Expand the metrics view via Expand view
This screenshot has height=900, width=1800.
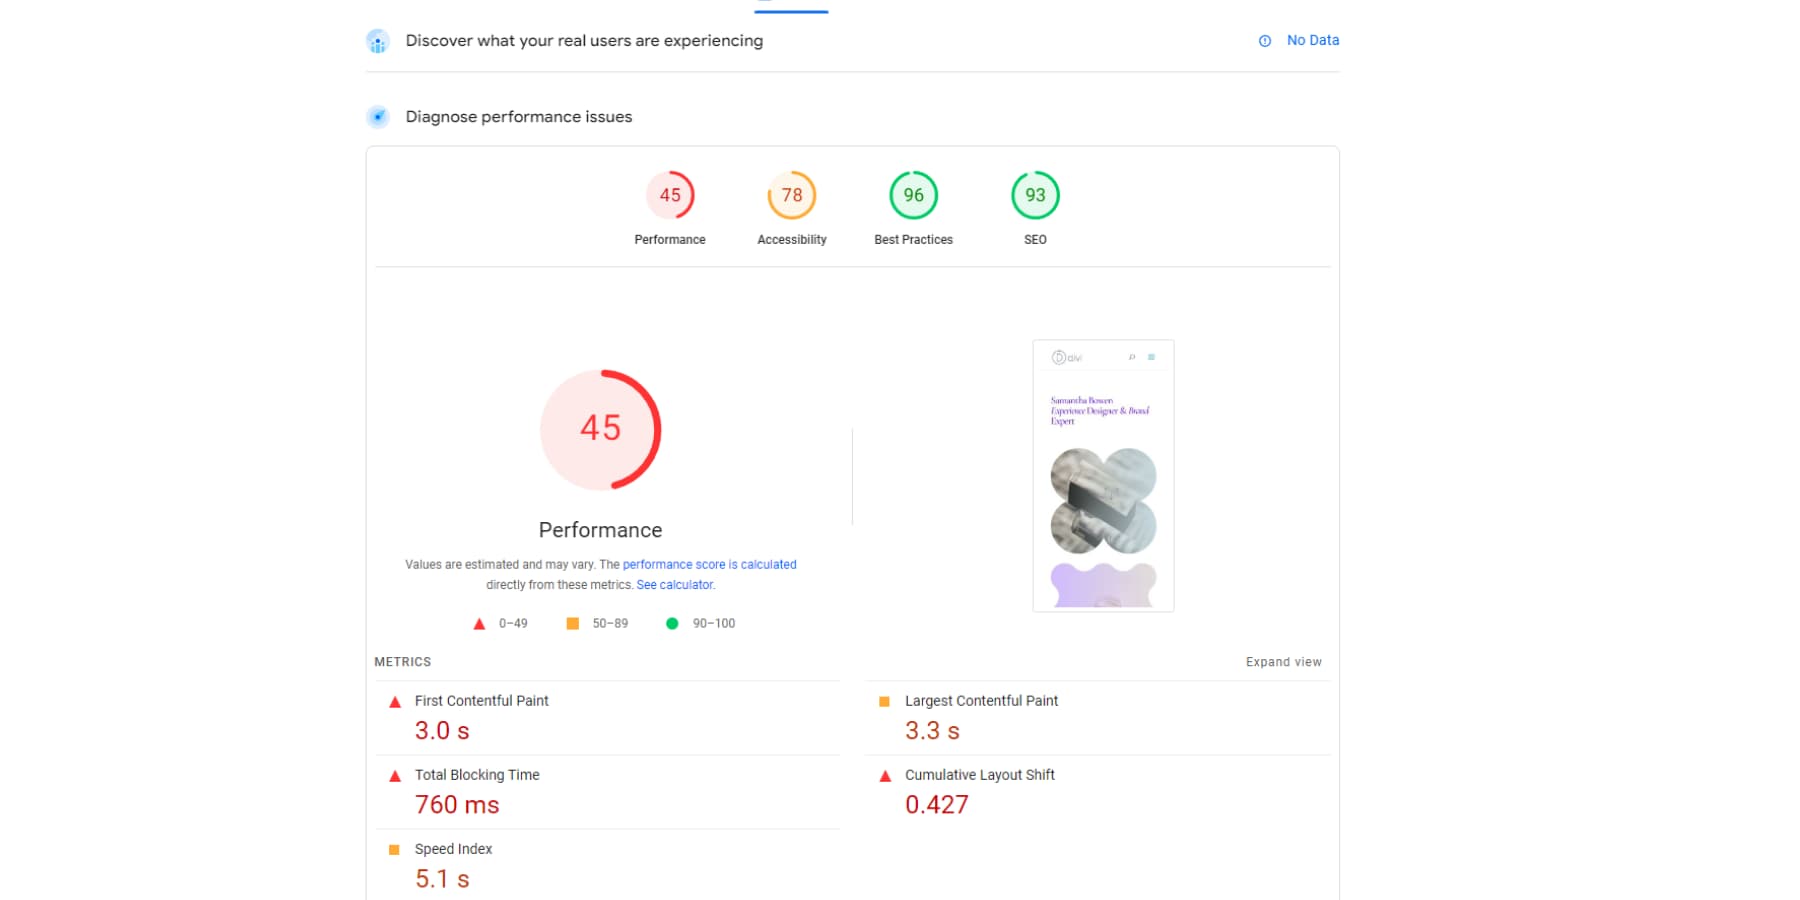[1282, 661]
